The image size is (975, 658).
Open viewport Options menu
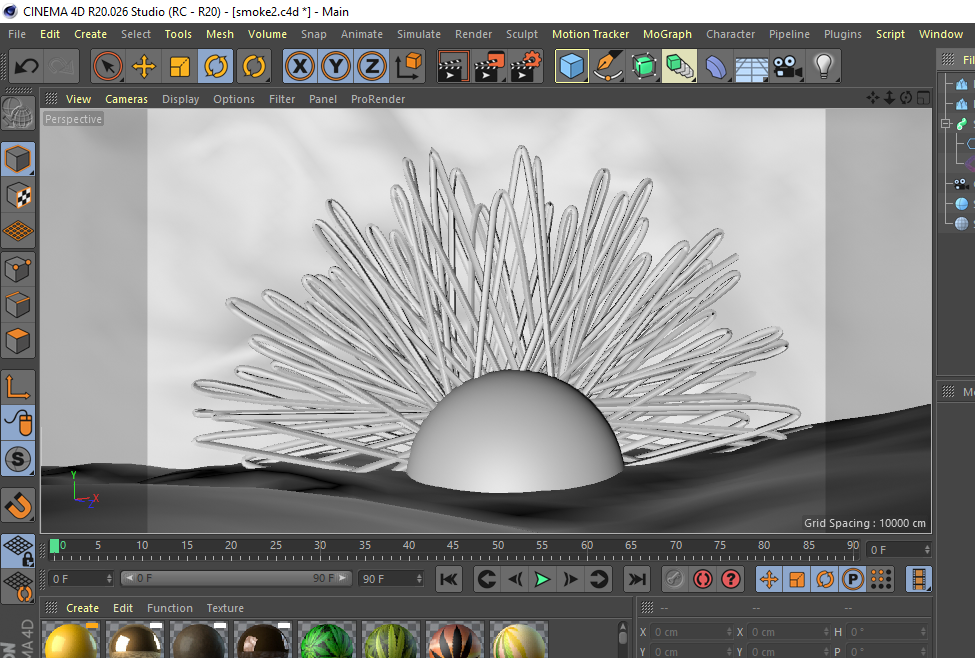[234, 99]
